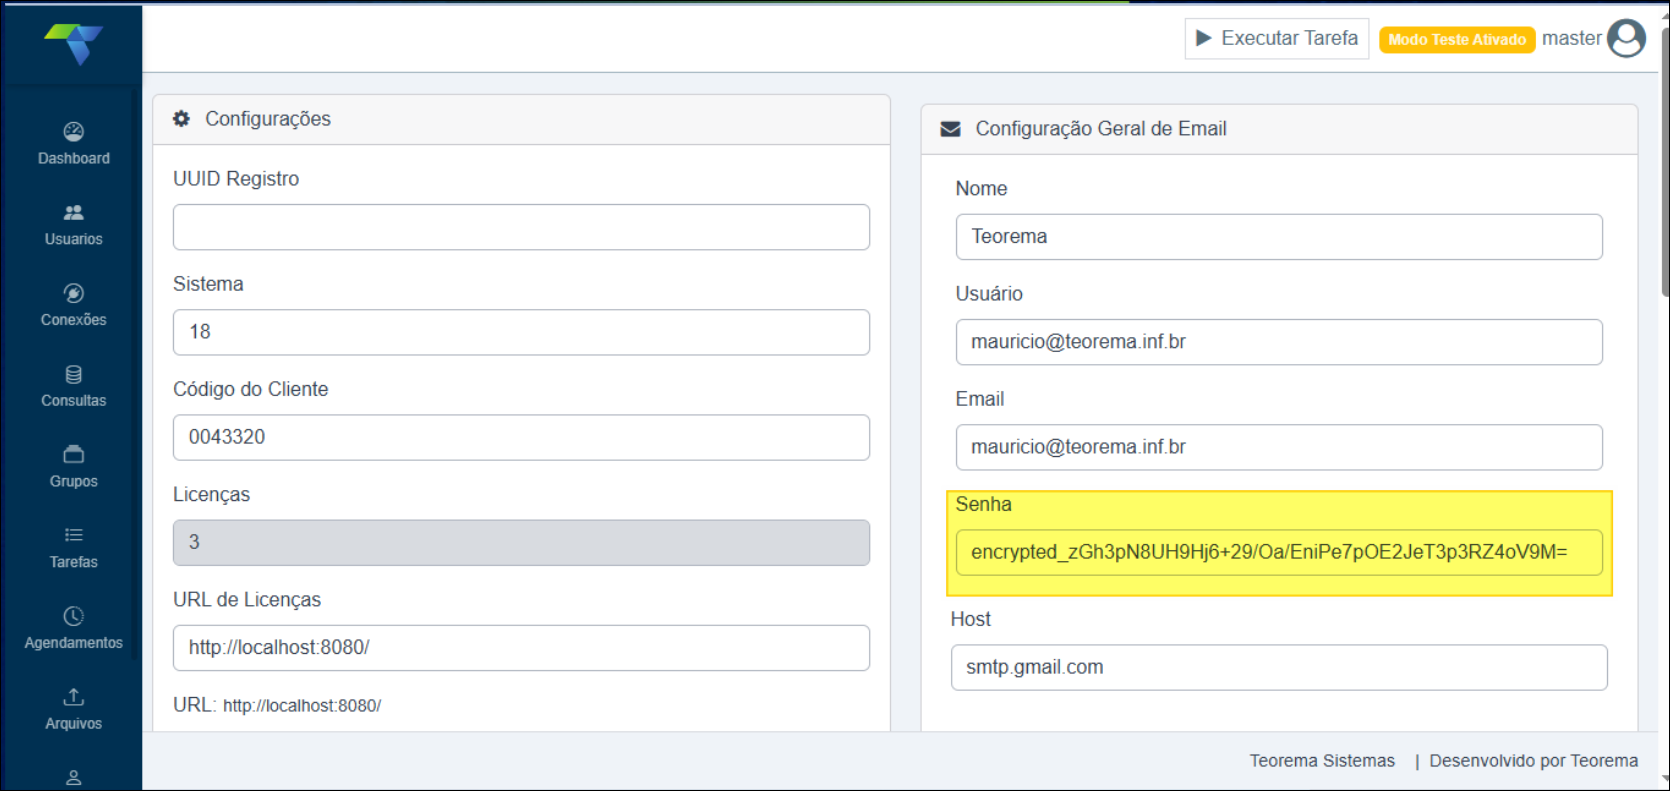Click the Senha encrypted password field

coord(1278,552)
